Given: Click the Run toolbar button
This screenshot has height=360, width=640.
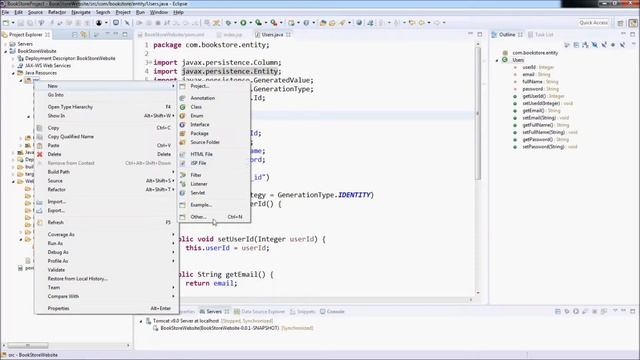Looking at the screenshot, I should [x=243, y=23].
